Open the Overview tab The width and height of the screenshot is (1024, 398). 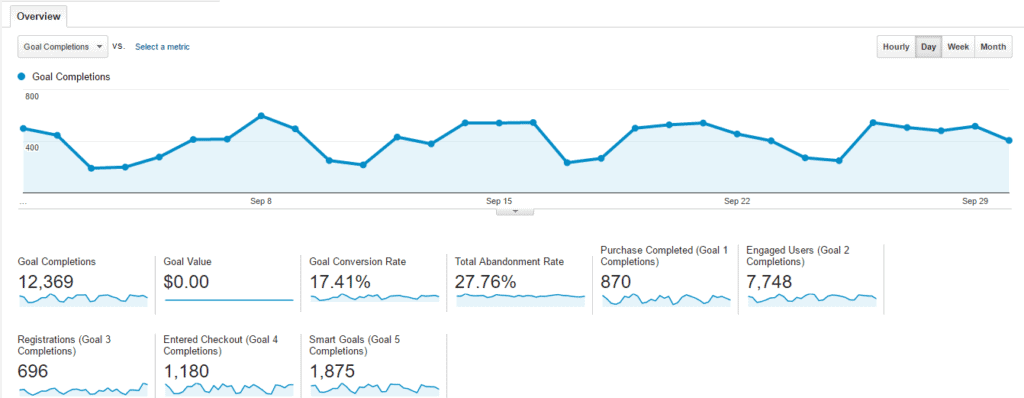pos(39,16)
